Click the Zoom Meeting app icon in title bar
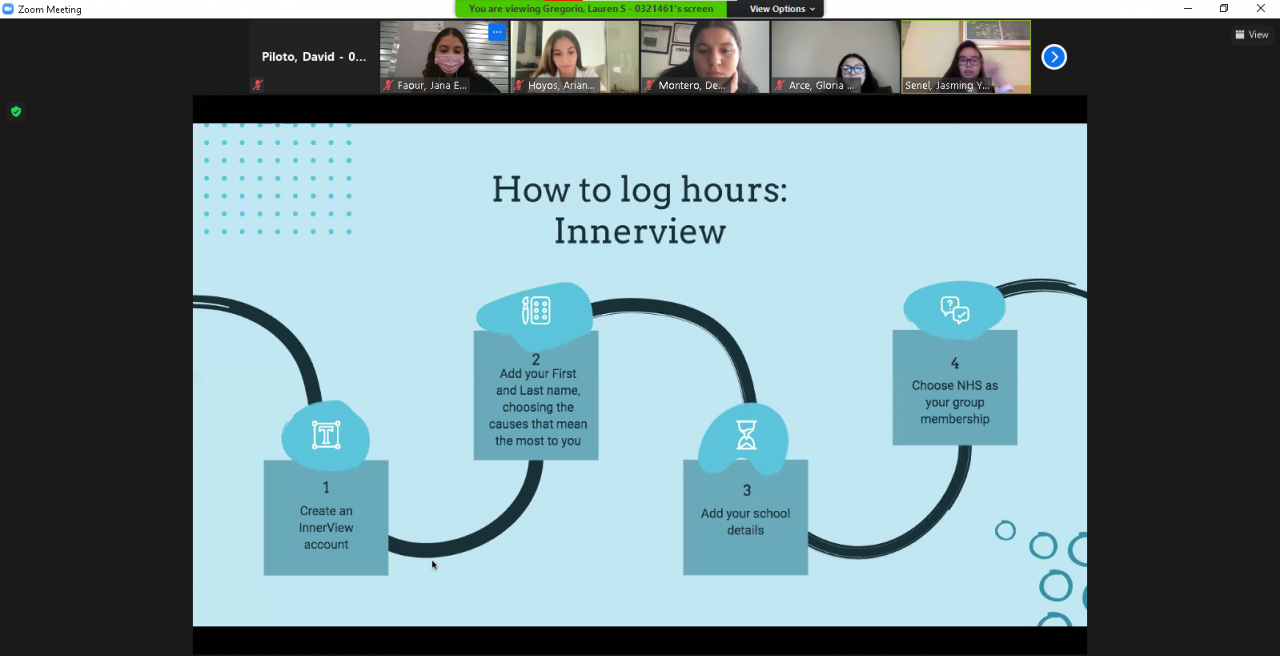The width and height of the screenshot is (1280, 656). [8, 9]
